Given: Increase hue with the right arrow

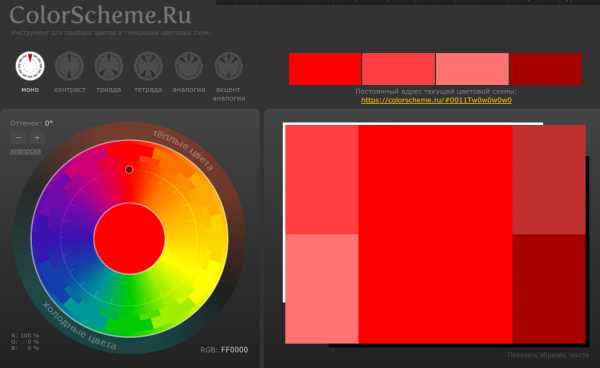Looking at the screenshot, I should (x=36, y=138).
